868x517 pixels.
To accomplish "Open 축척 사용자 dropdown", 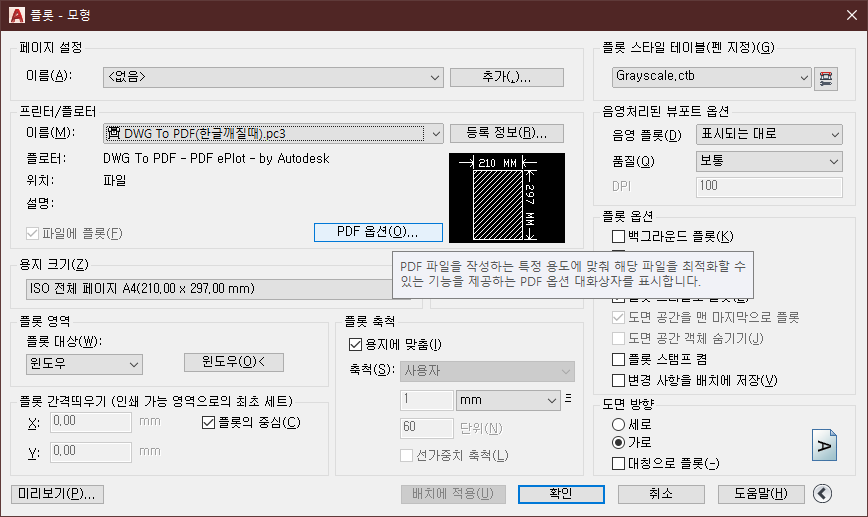I will 487,371.
